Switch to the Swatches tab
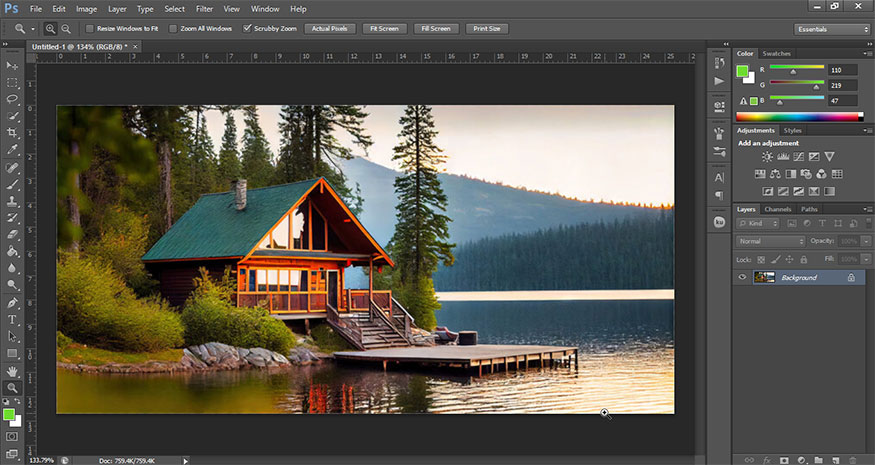The height and width of the screenshot is (465, 875). (x=776, y=53)
